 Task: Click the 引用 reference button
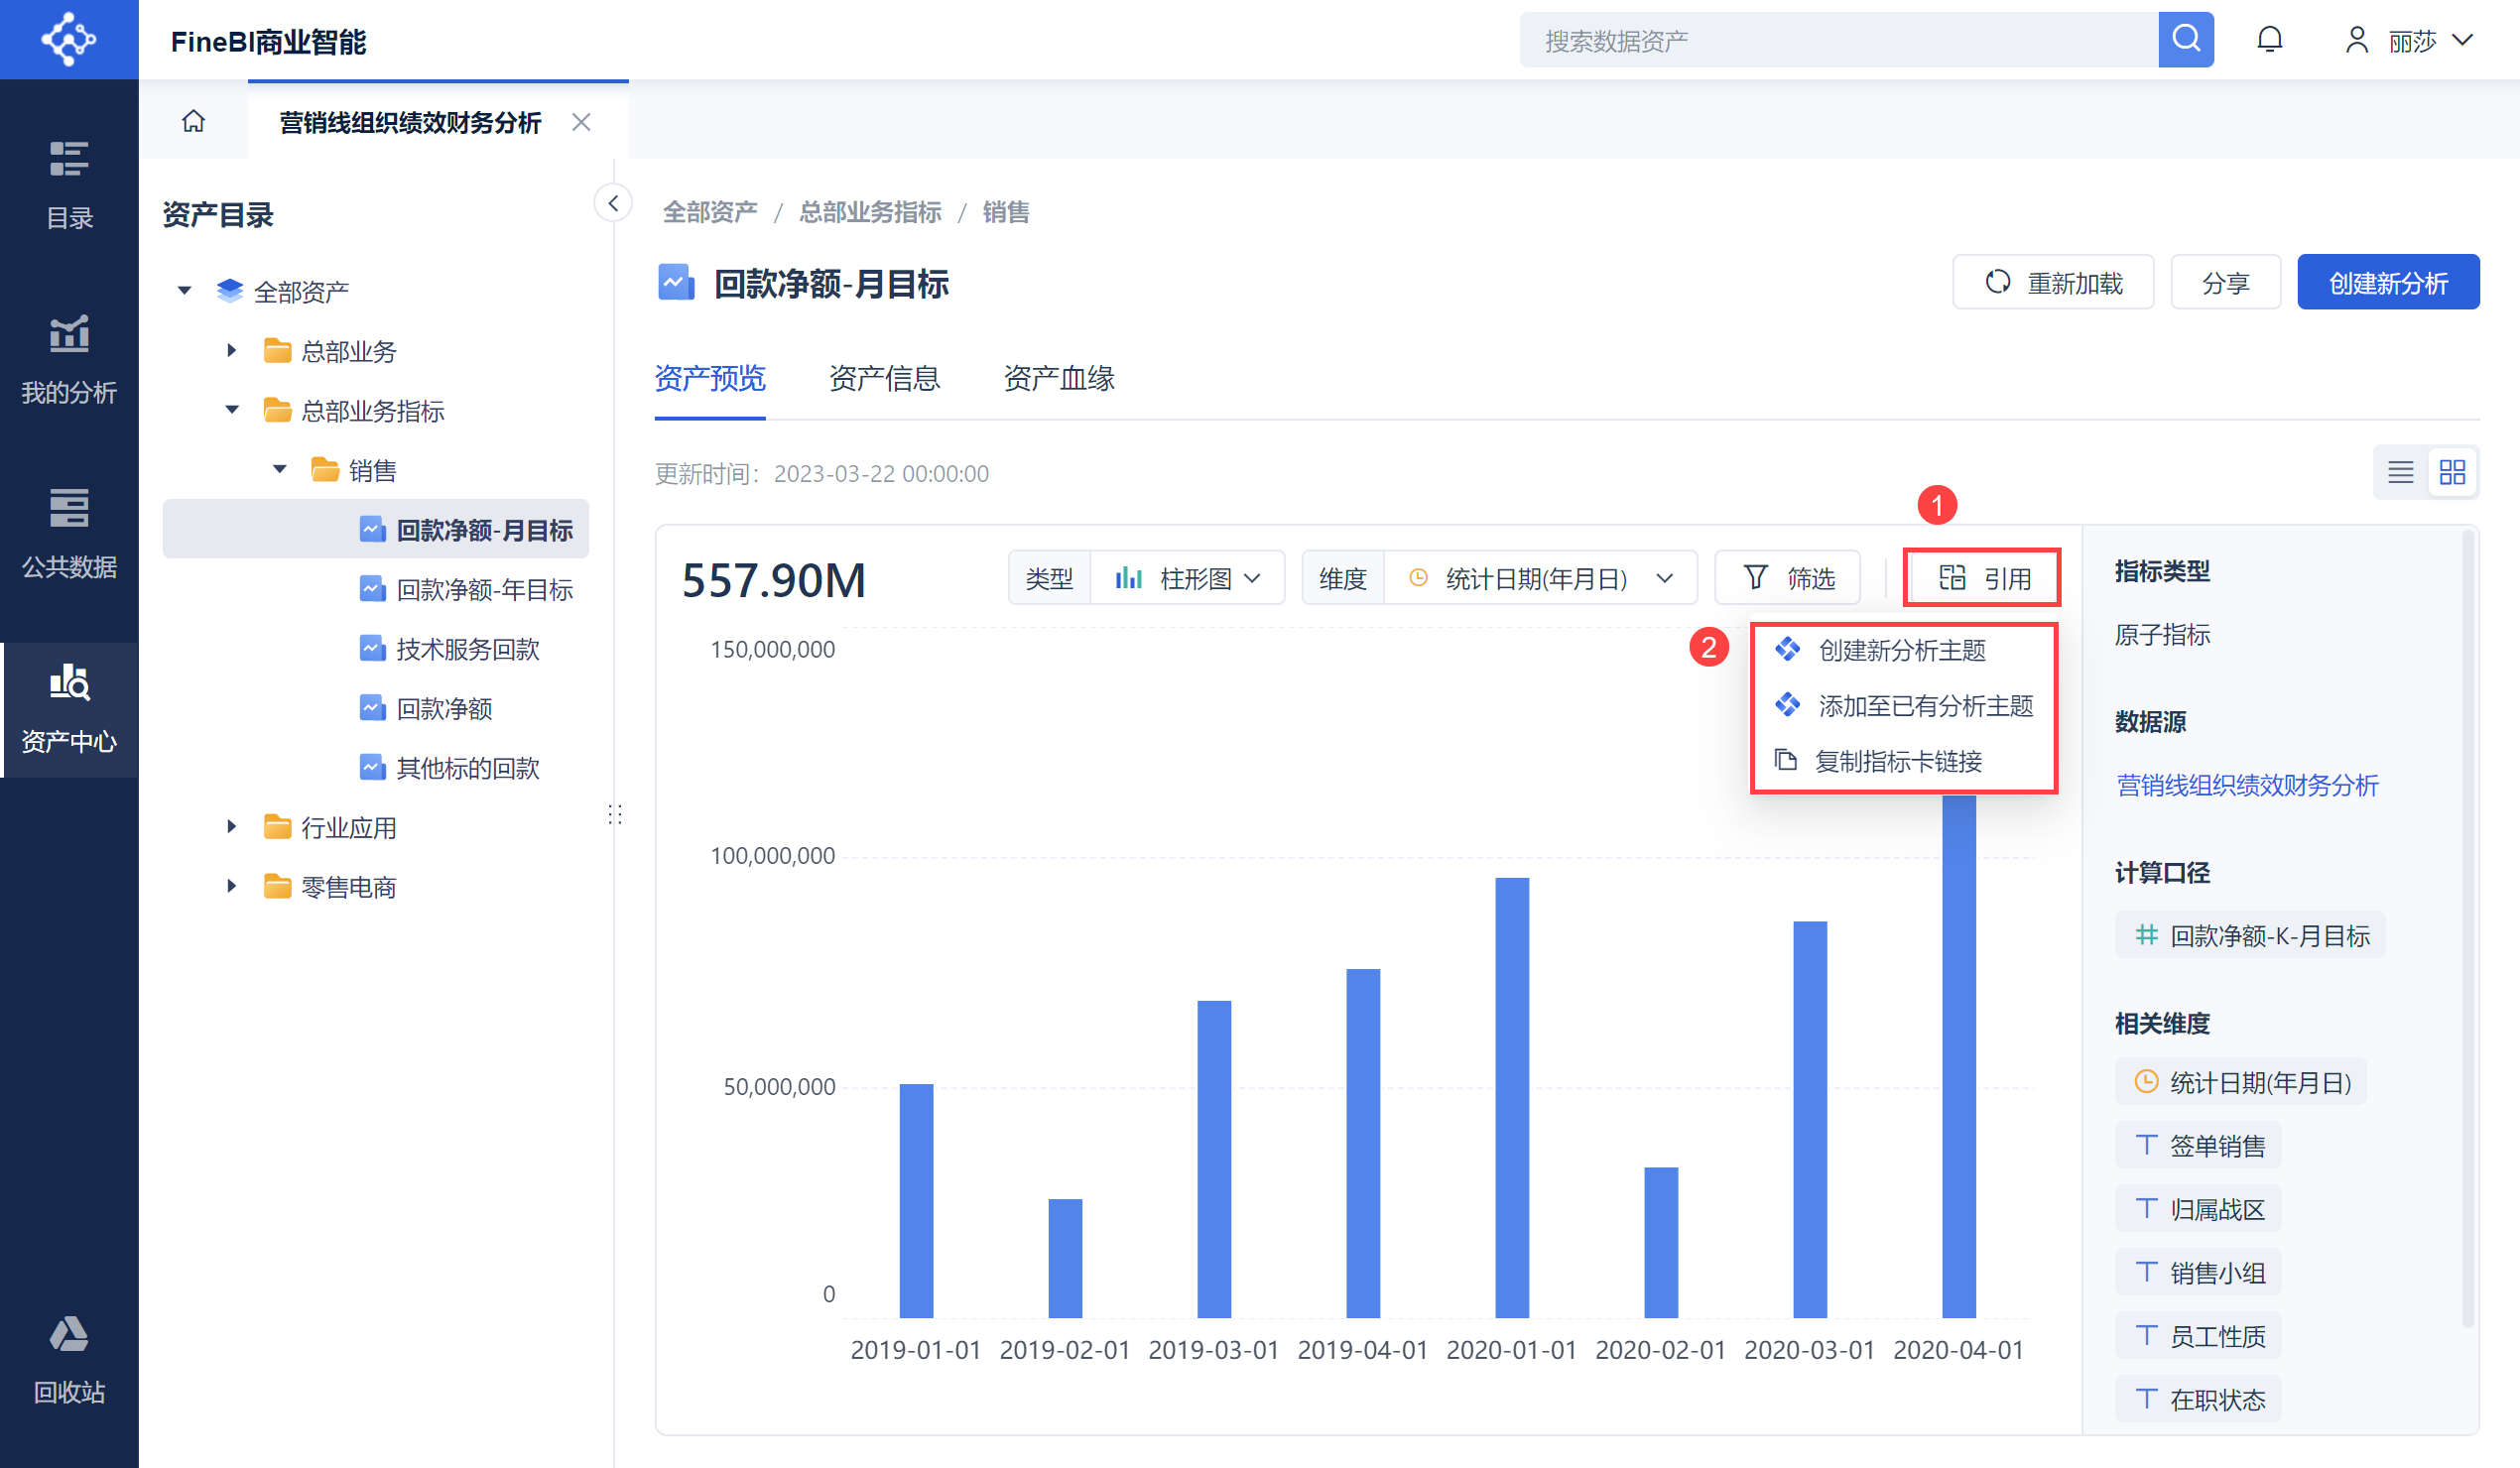pyautogui.click(x=1982, y=578)
